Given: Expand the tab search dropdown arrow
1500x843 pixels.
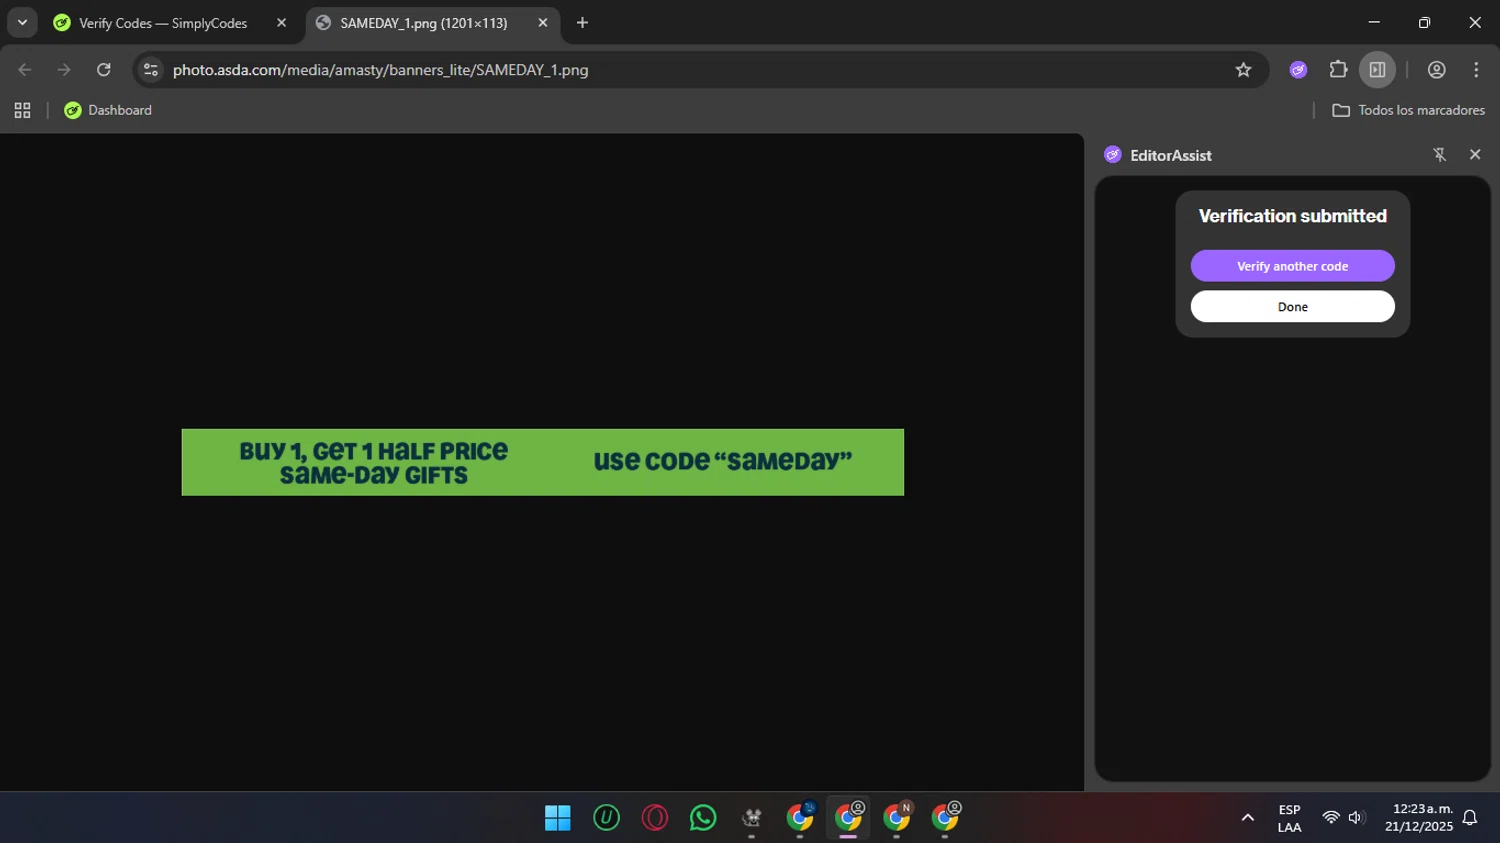Looking at the screenshot, I should (22, 23).
